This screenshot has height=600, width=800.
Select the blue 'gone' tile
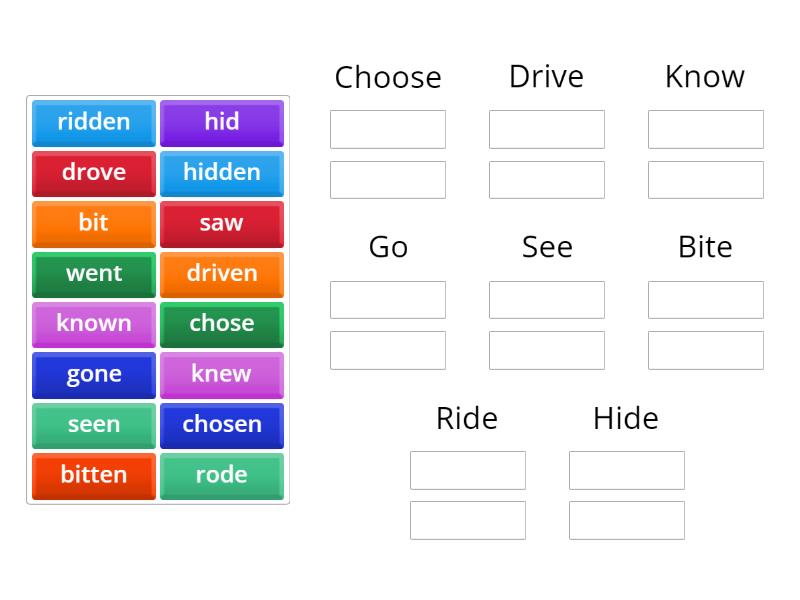pyautogui.click(x=93, y=374)
